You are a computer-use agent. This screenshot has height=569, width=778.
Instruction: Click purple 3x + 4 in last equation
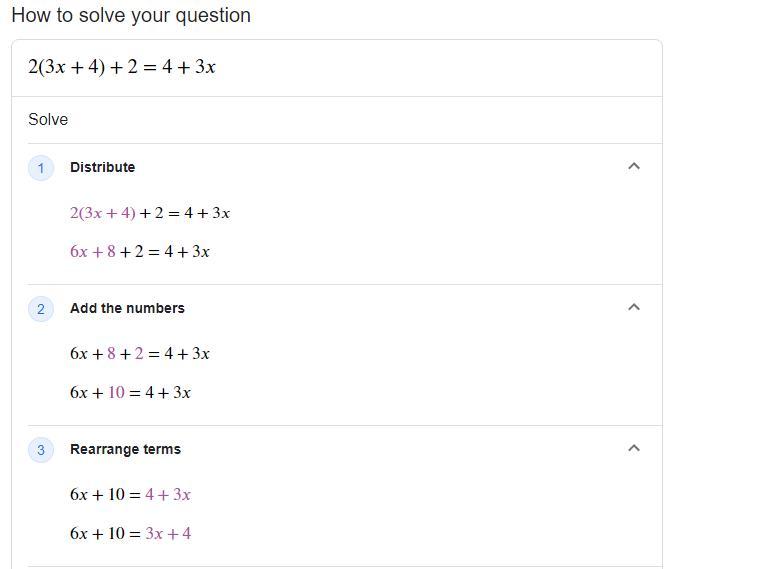click(x=168, y=534)
